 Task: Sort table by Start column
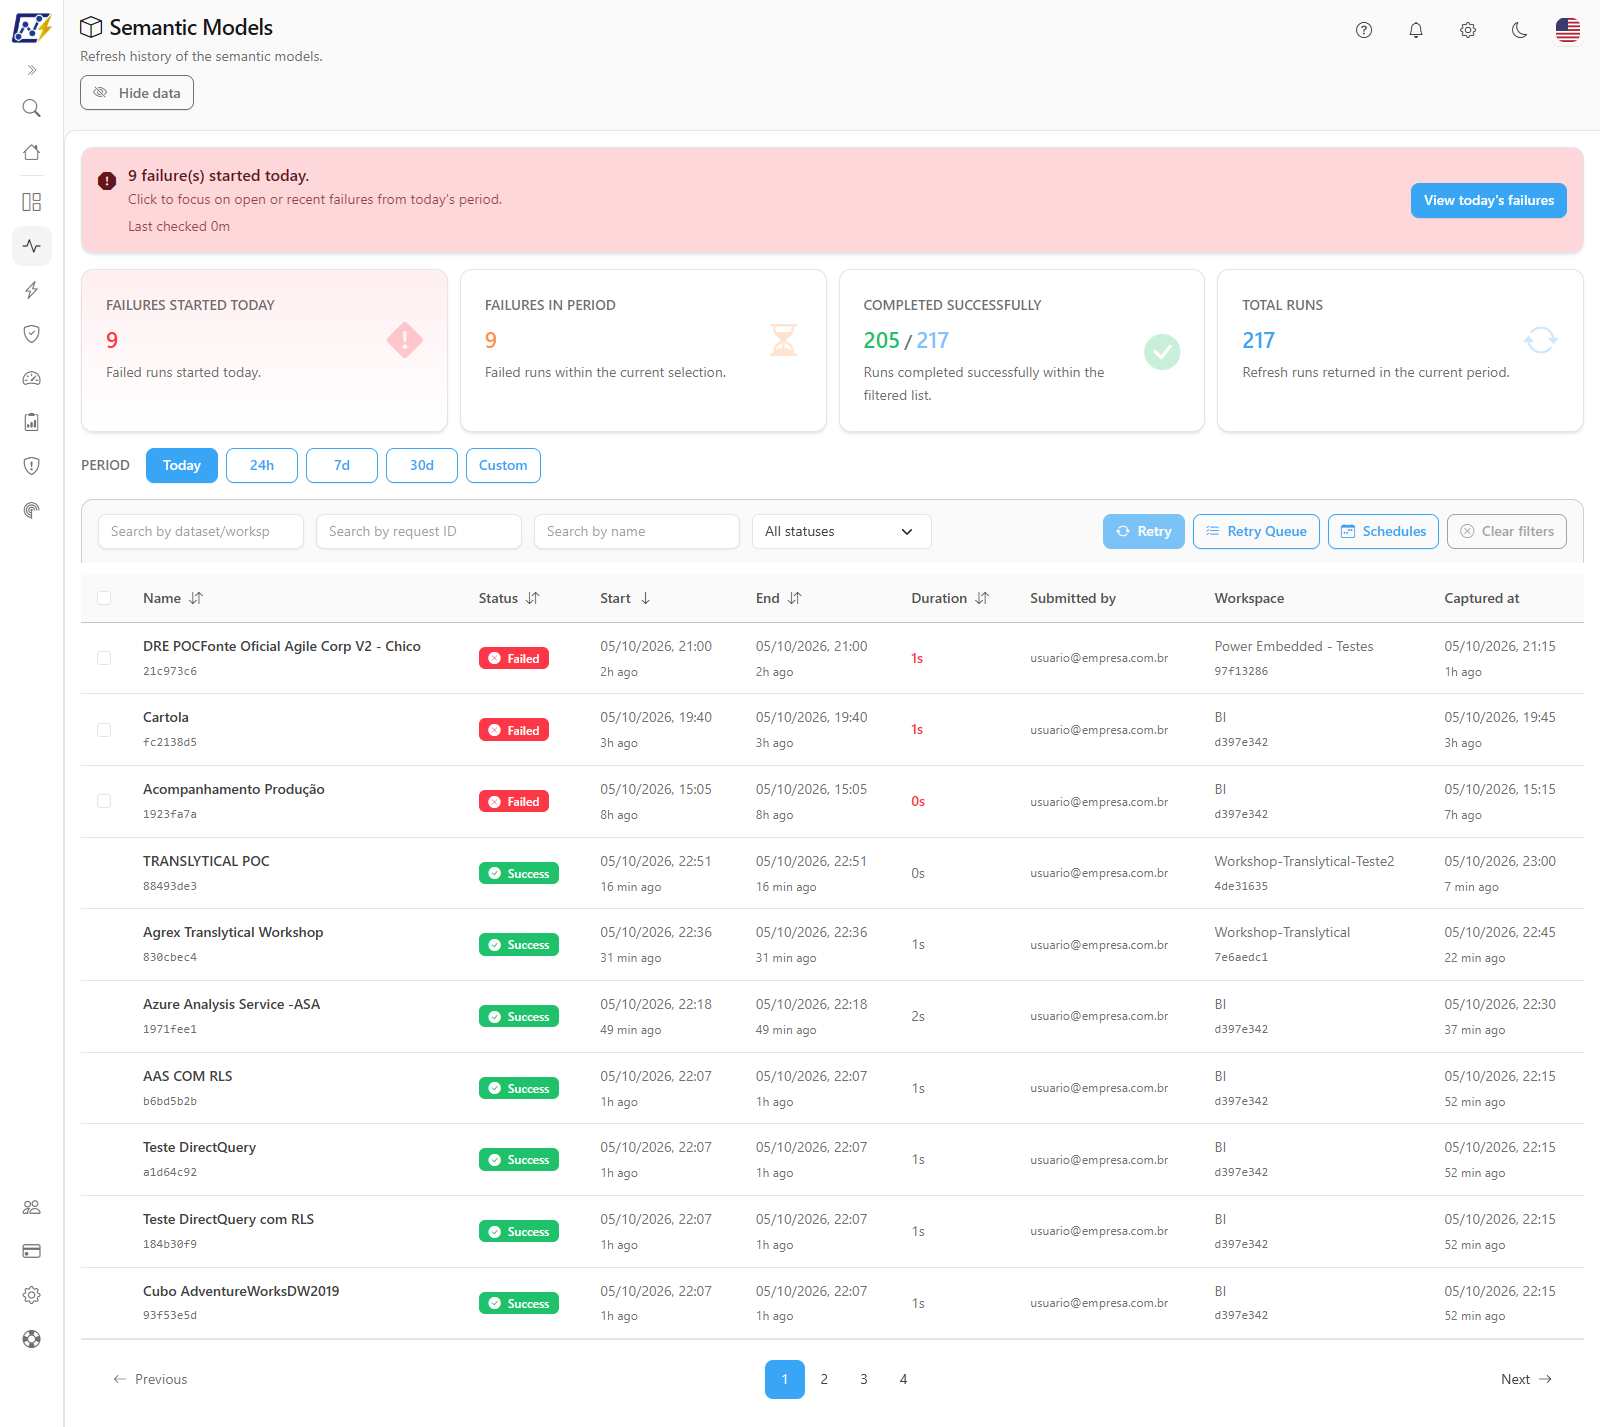pos(626,598)
